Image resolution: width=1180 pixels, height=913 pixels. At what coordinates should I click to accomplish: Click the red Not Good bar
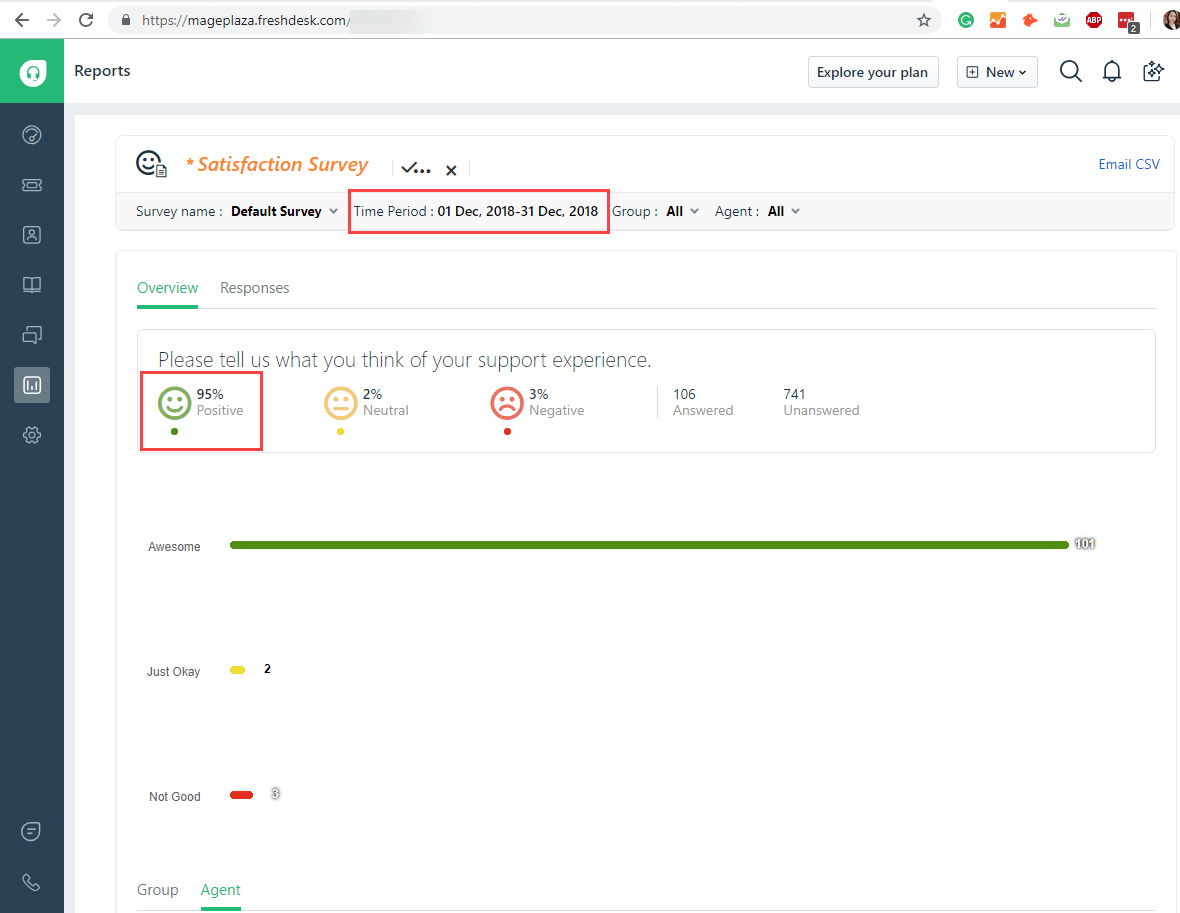click(241, 795)
